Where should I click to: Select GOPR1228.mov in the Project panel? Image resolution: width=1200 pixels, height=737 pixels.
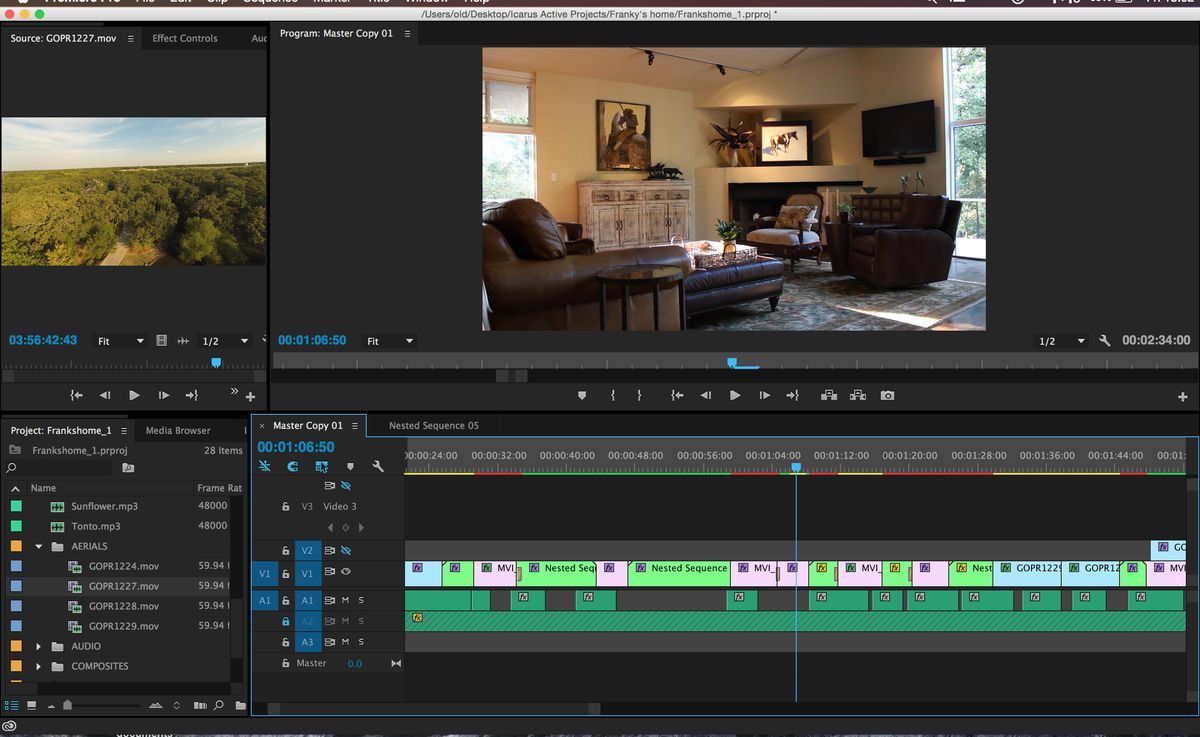(123, 606)
